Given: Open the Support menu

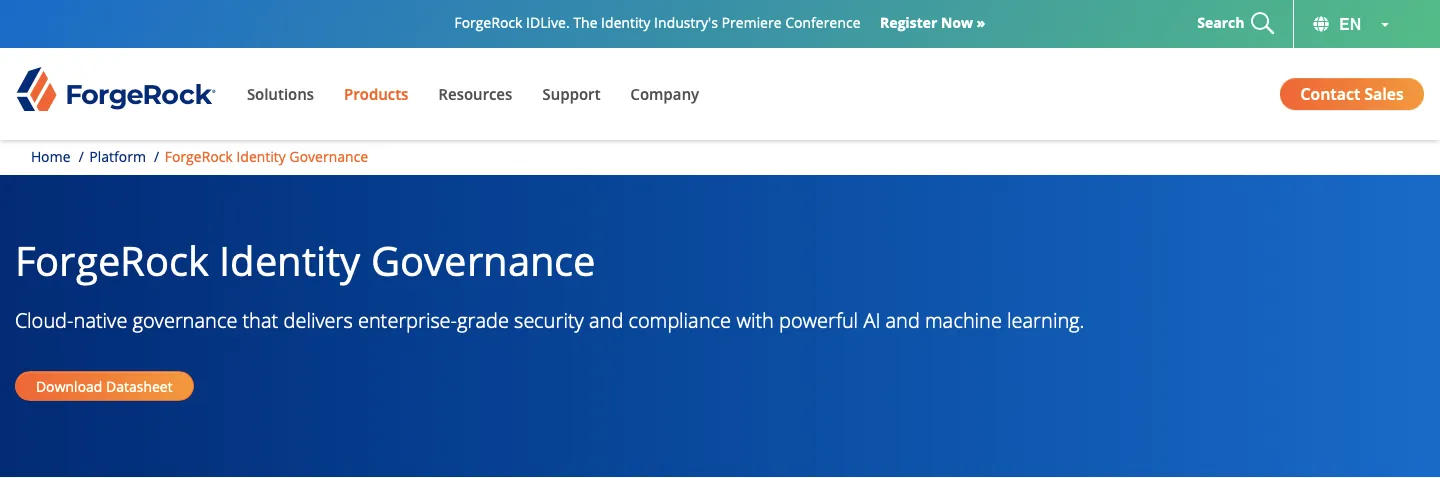Looking at the screenshot, I should [571, 94].
